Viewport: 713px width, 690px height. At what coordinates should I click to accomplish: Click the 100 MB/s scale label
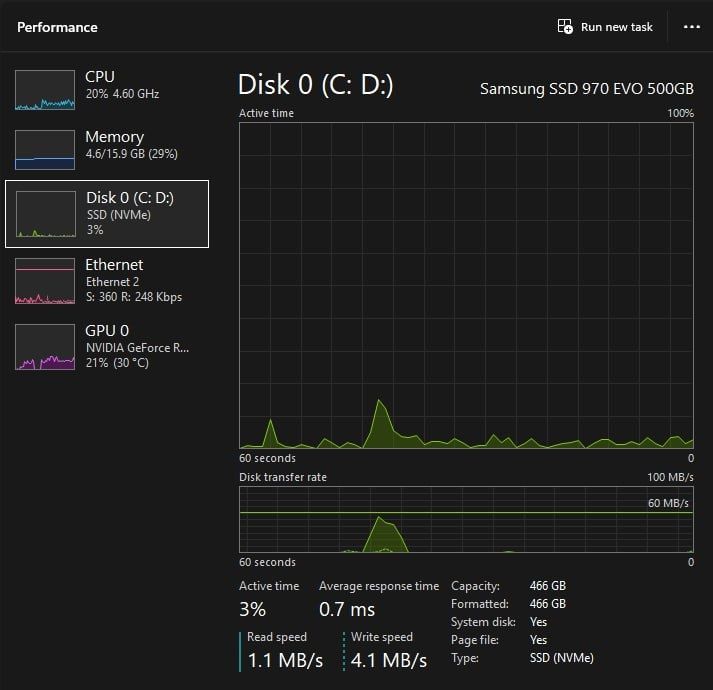point(670,477)
